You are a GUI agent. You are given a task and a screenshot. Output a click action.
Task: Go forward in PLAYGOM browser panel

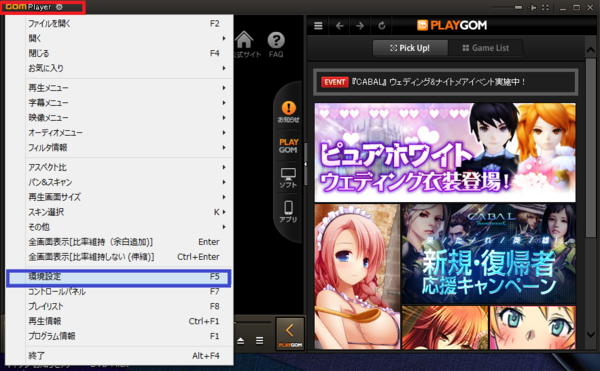point(360,26)
